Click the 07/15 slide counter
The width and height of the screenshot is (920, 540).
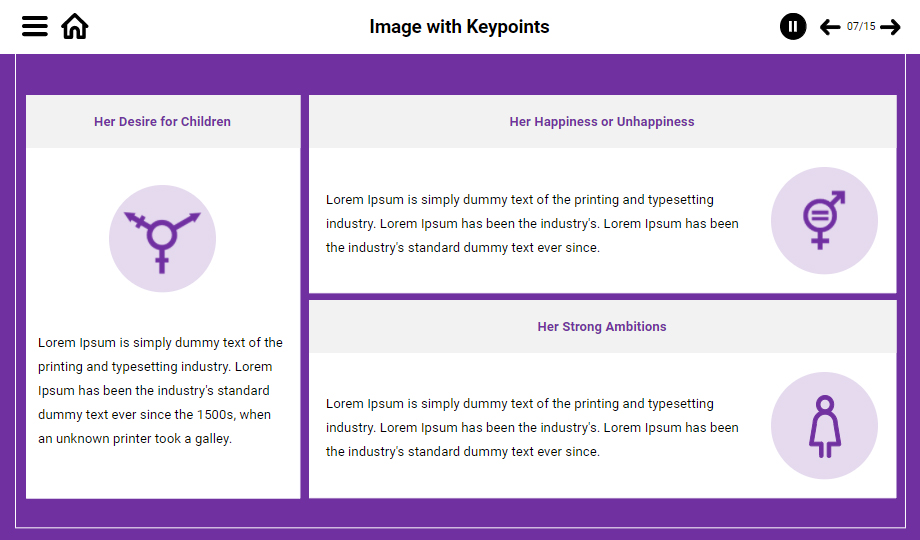(x=860, y=27)
